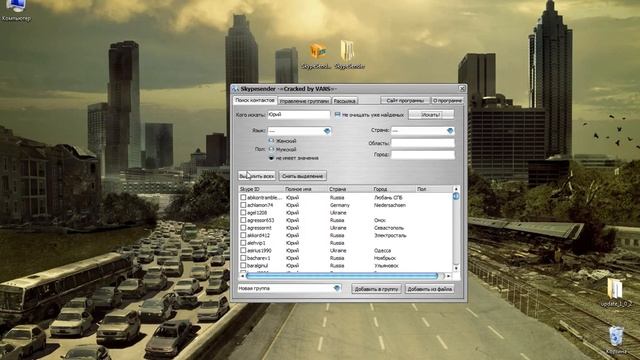Check the agressor653 contact checkbox
This screenshot has height=360, width=640.
[243, 220]
